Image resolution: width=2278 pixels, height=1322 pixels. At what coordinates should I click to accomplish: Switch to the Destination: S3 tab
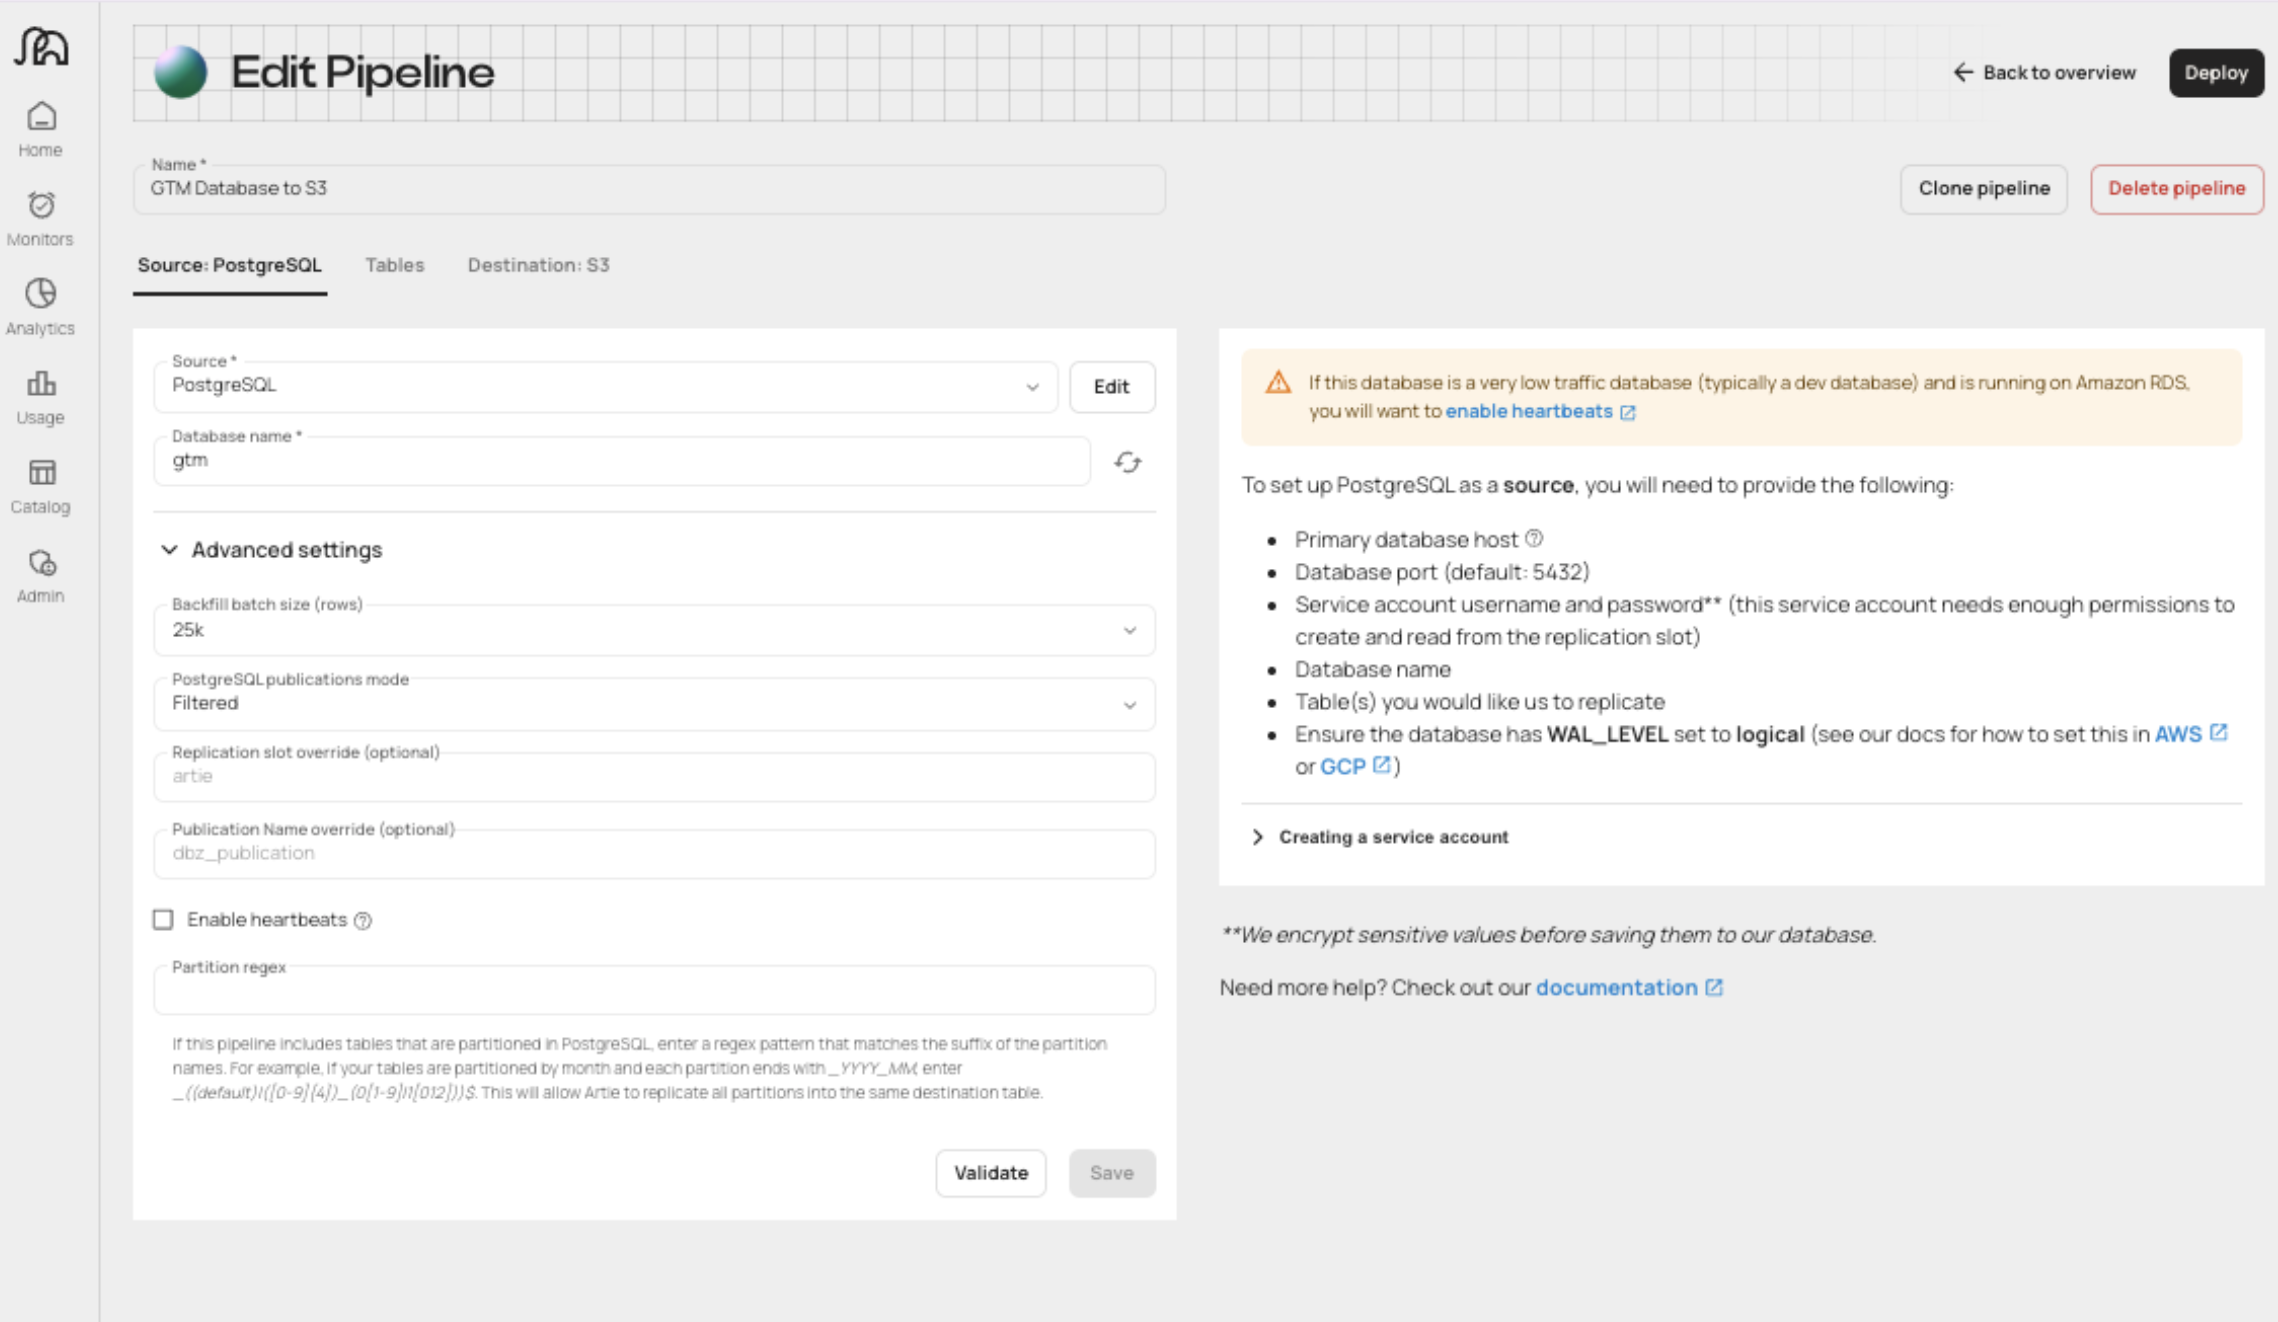point(538,265)
